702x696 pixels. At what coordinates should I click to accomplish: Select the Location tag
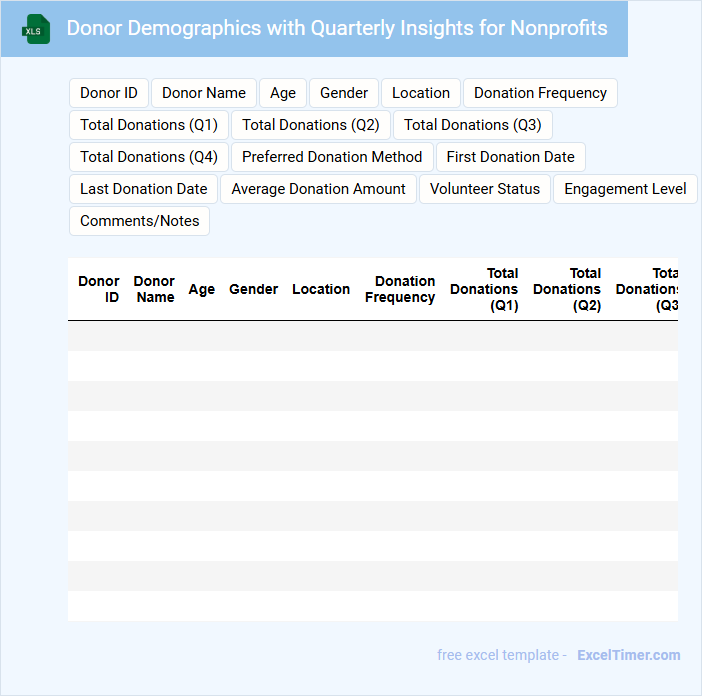tap(421, 93)
